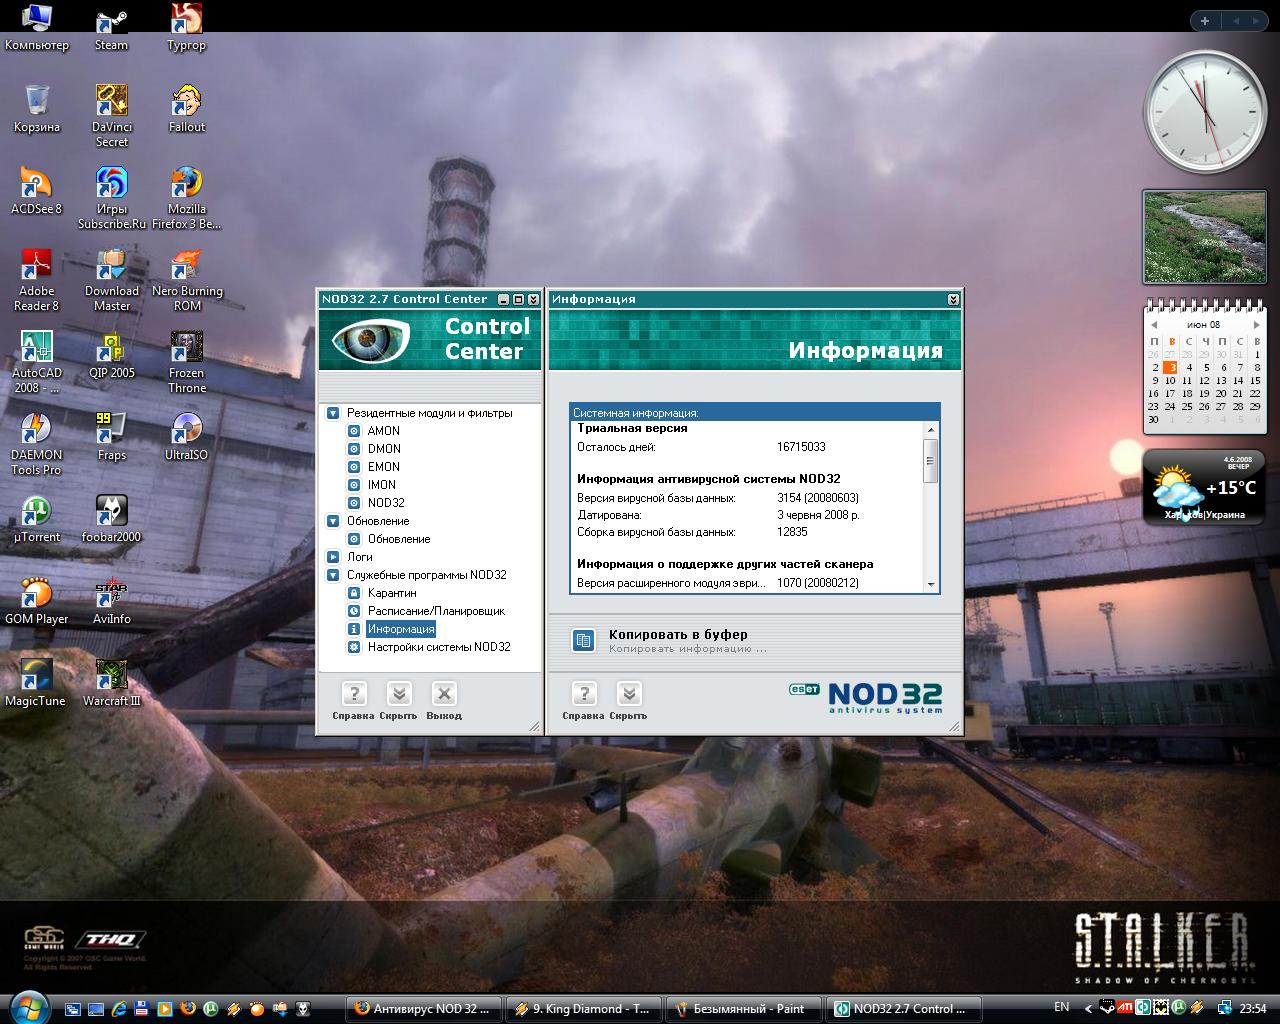Open the Warcraft III desktop icon
This screenshot has height=1024, width=1280.
click(x=111, y=684)
